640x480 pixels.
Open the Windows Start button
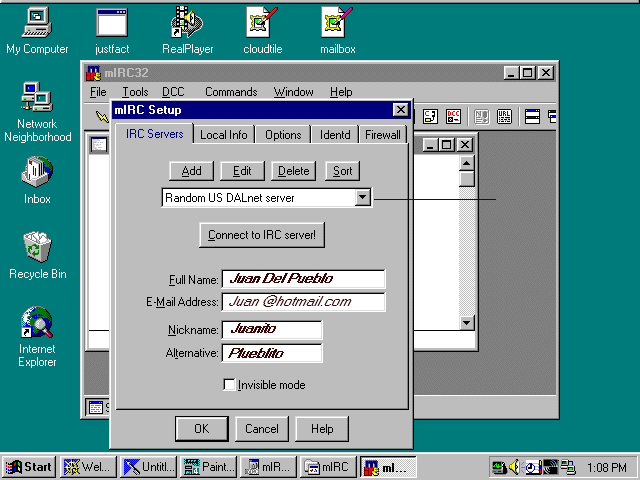click(29, 467)
